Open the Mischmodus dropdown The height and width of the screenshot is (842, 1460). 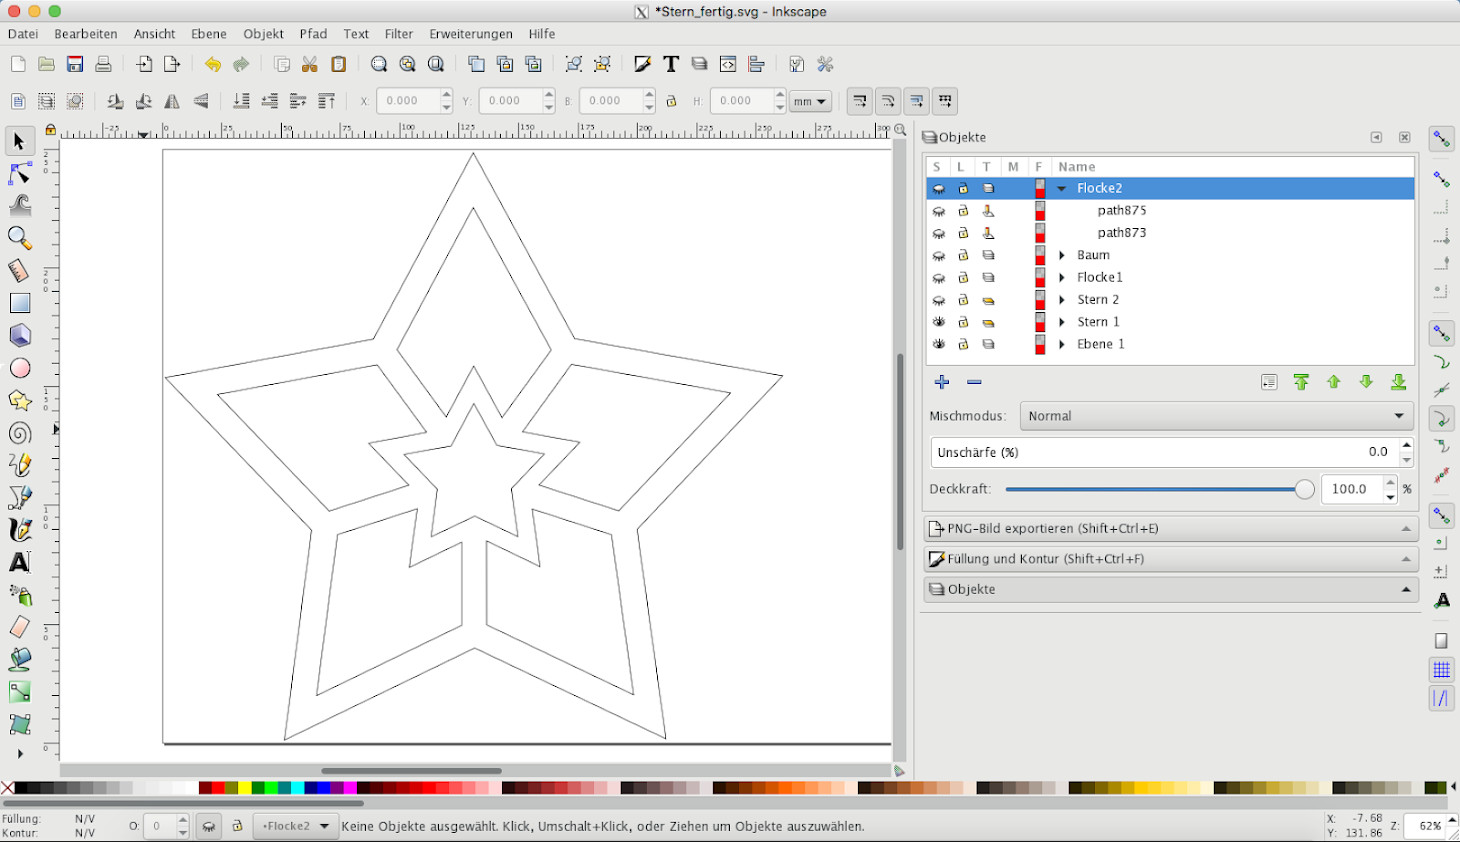click(x=1216, y=416)
